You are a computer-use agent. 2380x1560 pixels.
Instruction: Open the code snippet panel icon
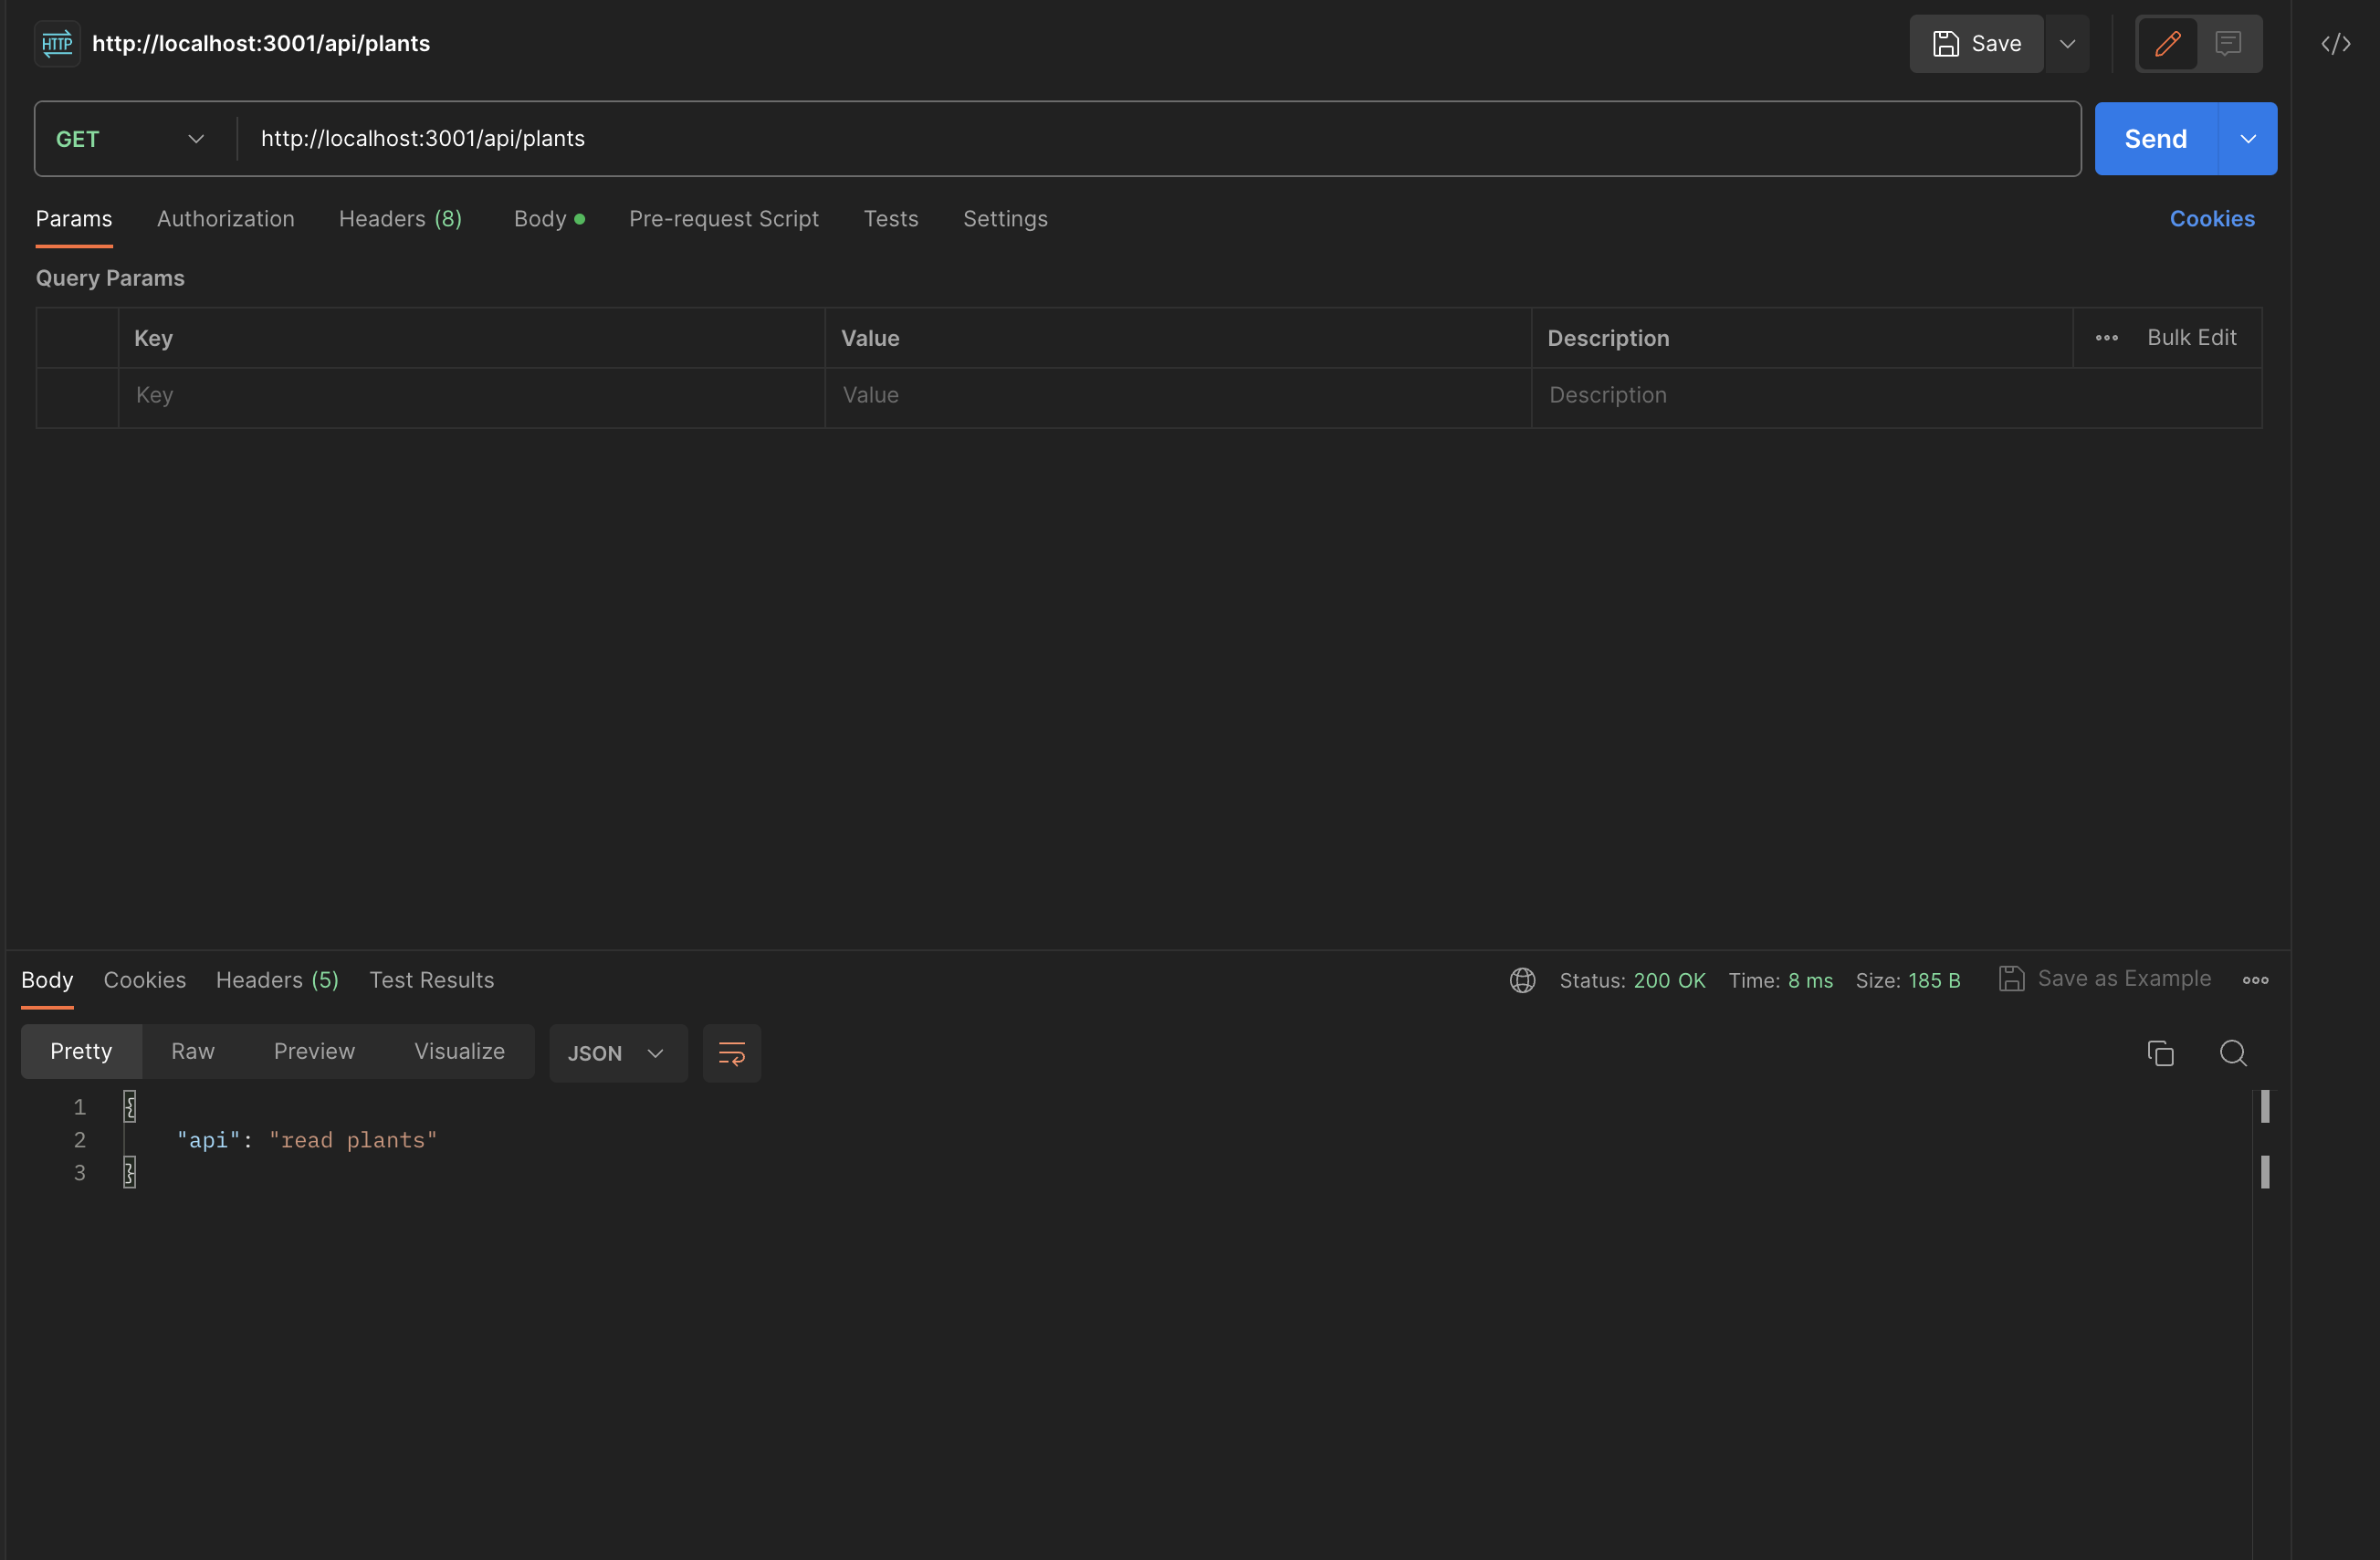(x=2335, y=43)
